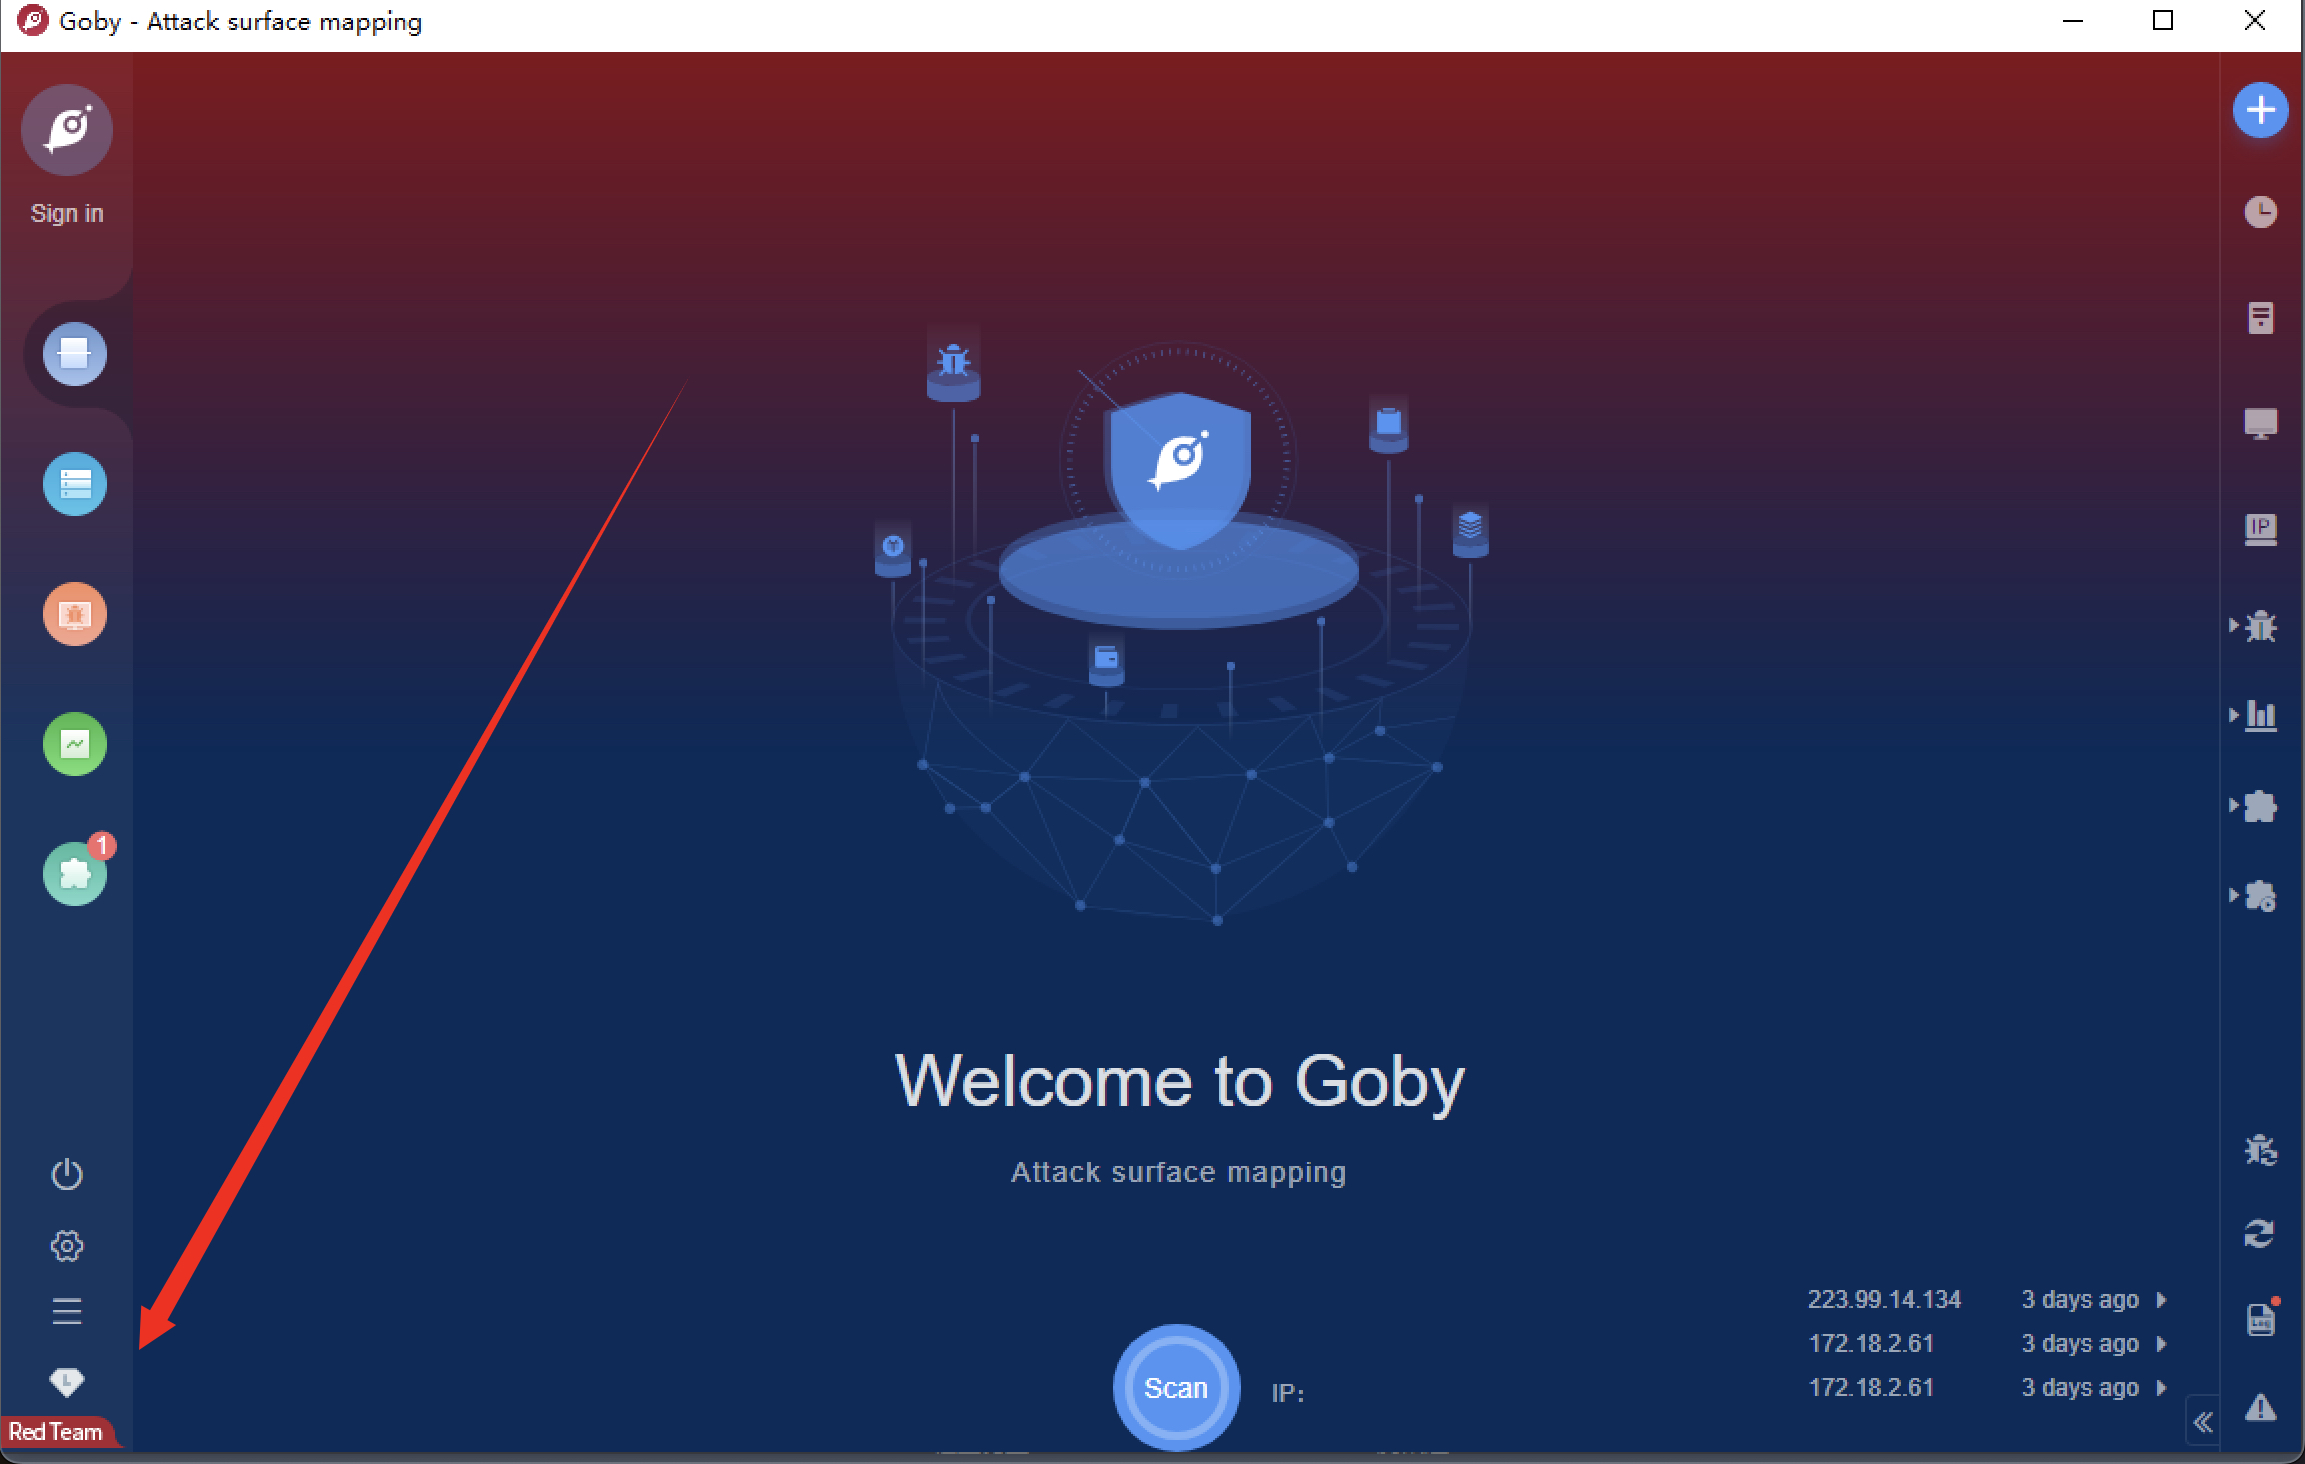
Task: Click the IP icon in right panel
Action: 2260,528
